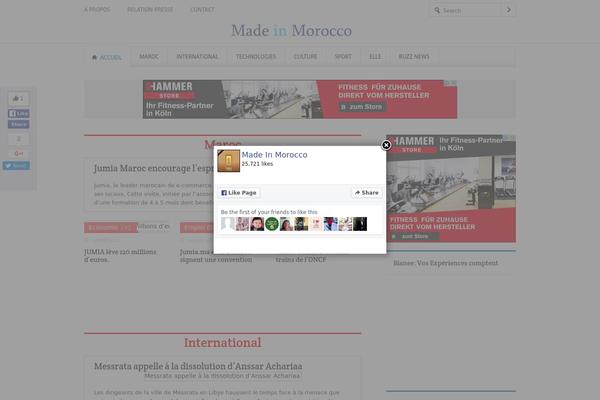Click zum Store button in top banner
Image resolution: width=600 pixels, height=400 pixels.
362,107
